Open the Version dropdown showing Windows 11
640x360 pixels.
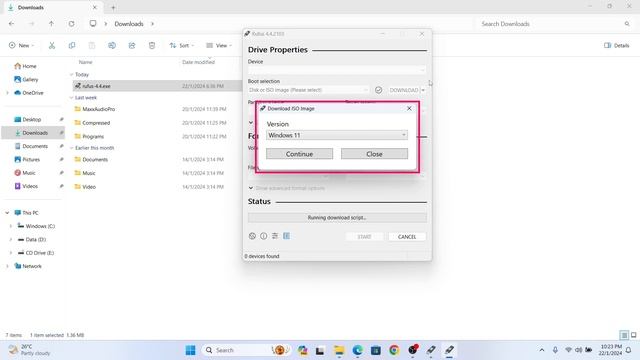pos(337,135)
